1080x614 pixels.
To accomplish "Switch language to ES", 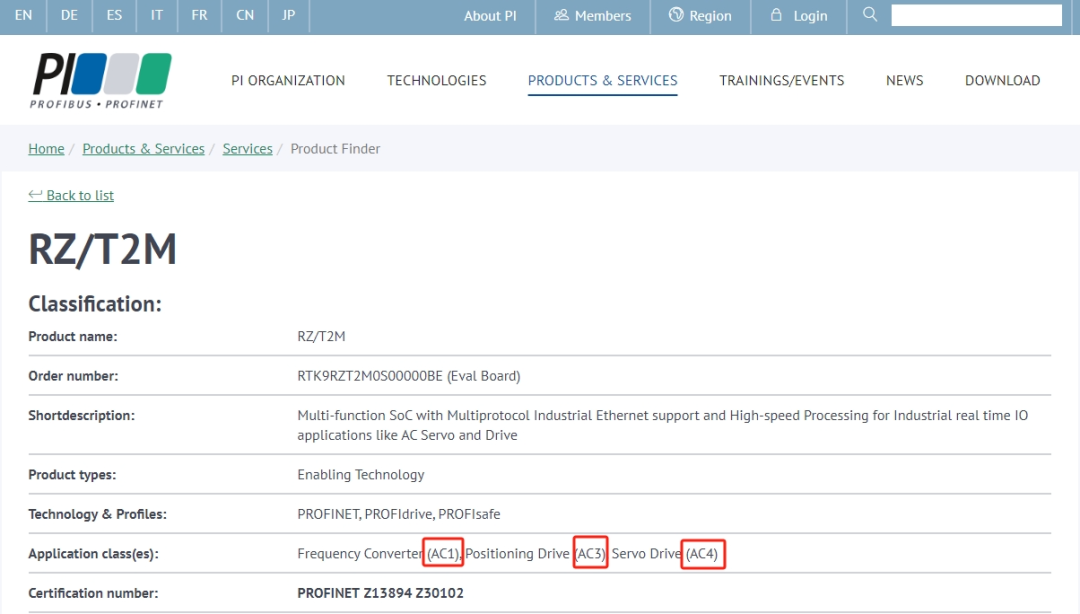I will tap(114, 15).
